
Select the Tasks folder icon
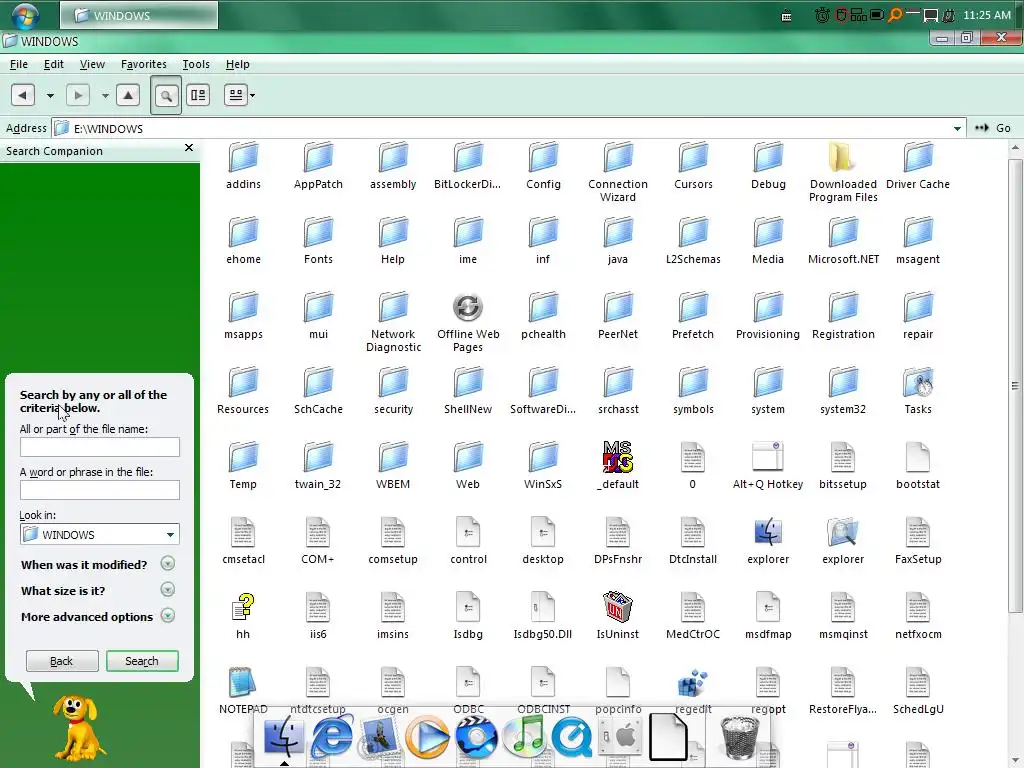coord(918,383)
